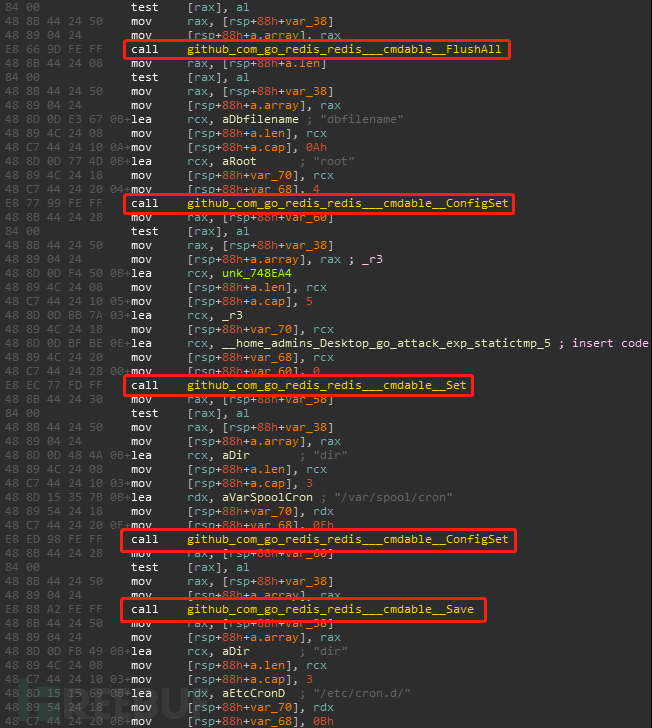Click the "/var/spool/cron" string comment
The height and width of the screenshot is (728, 652).
pos(393,497)
